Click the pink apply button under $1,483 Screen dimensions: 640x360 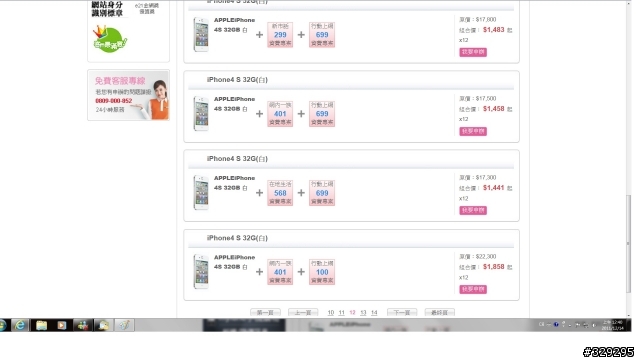pyautogui.click(x=473, y=52)
